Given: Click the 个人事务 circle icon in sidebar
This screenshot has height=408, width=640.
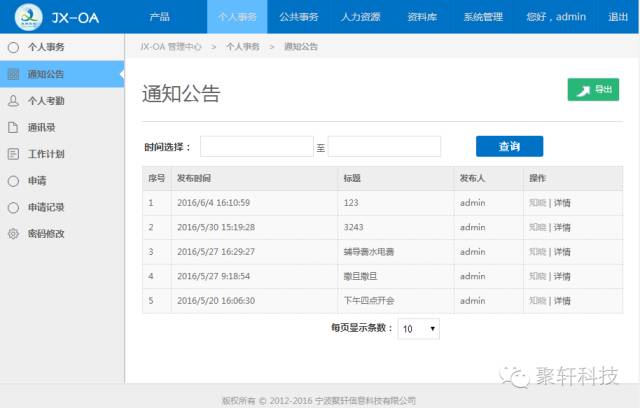Looking at the screenshot, I should [13, 47].
